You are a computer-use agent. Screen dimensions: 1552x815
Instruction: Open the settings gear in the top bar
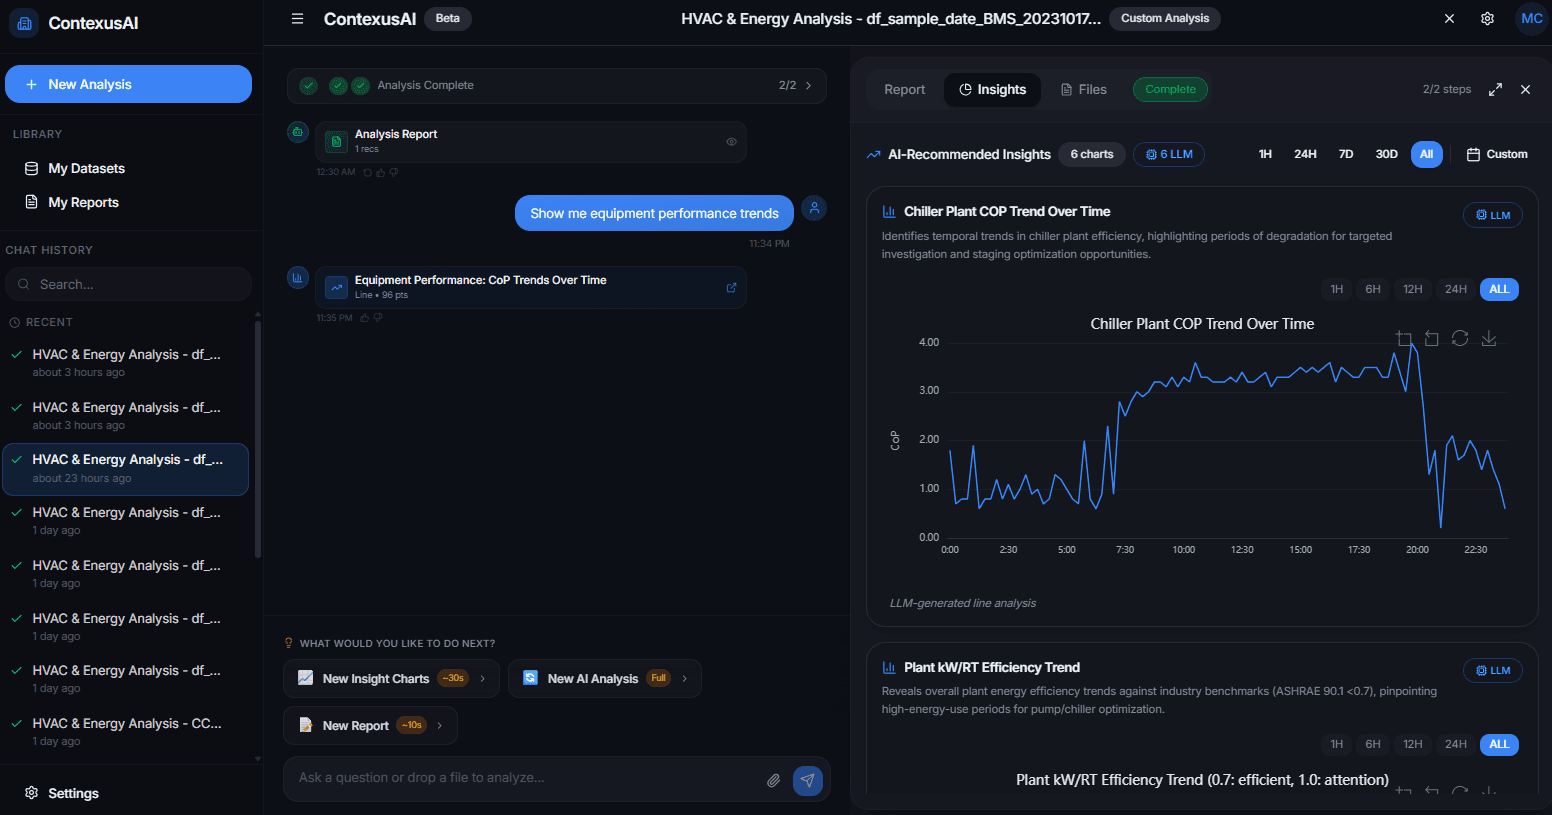[x=1487, y=18]
